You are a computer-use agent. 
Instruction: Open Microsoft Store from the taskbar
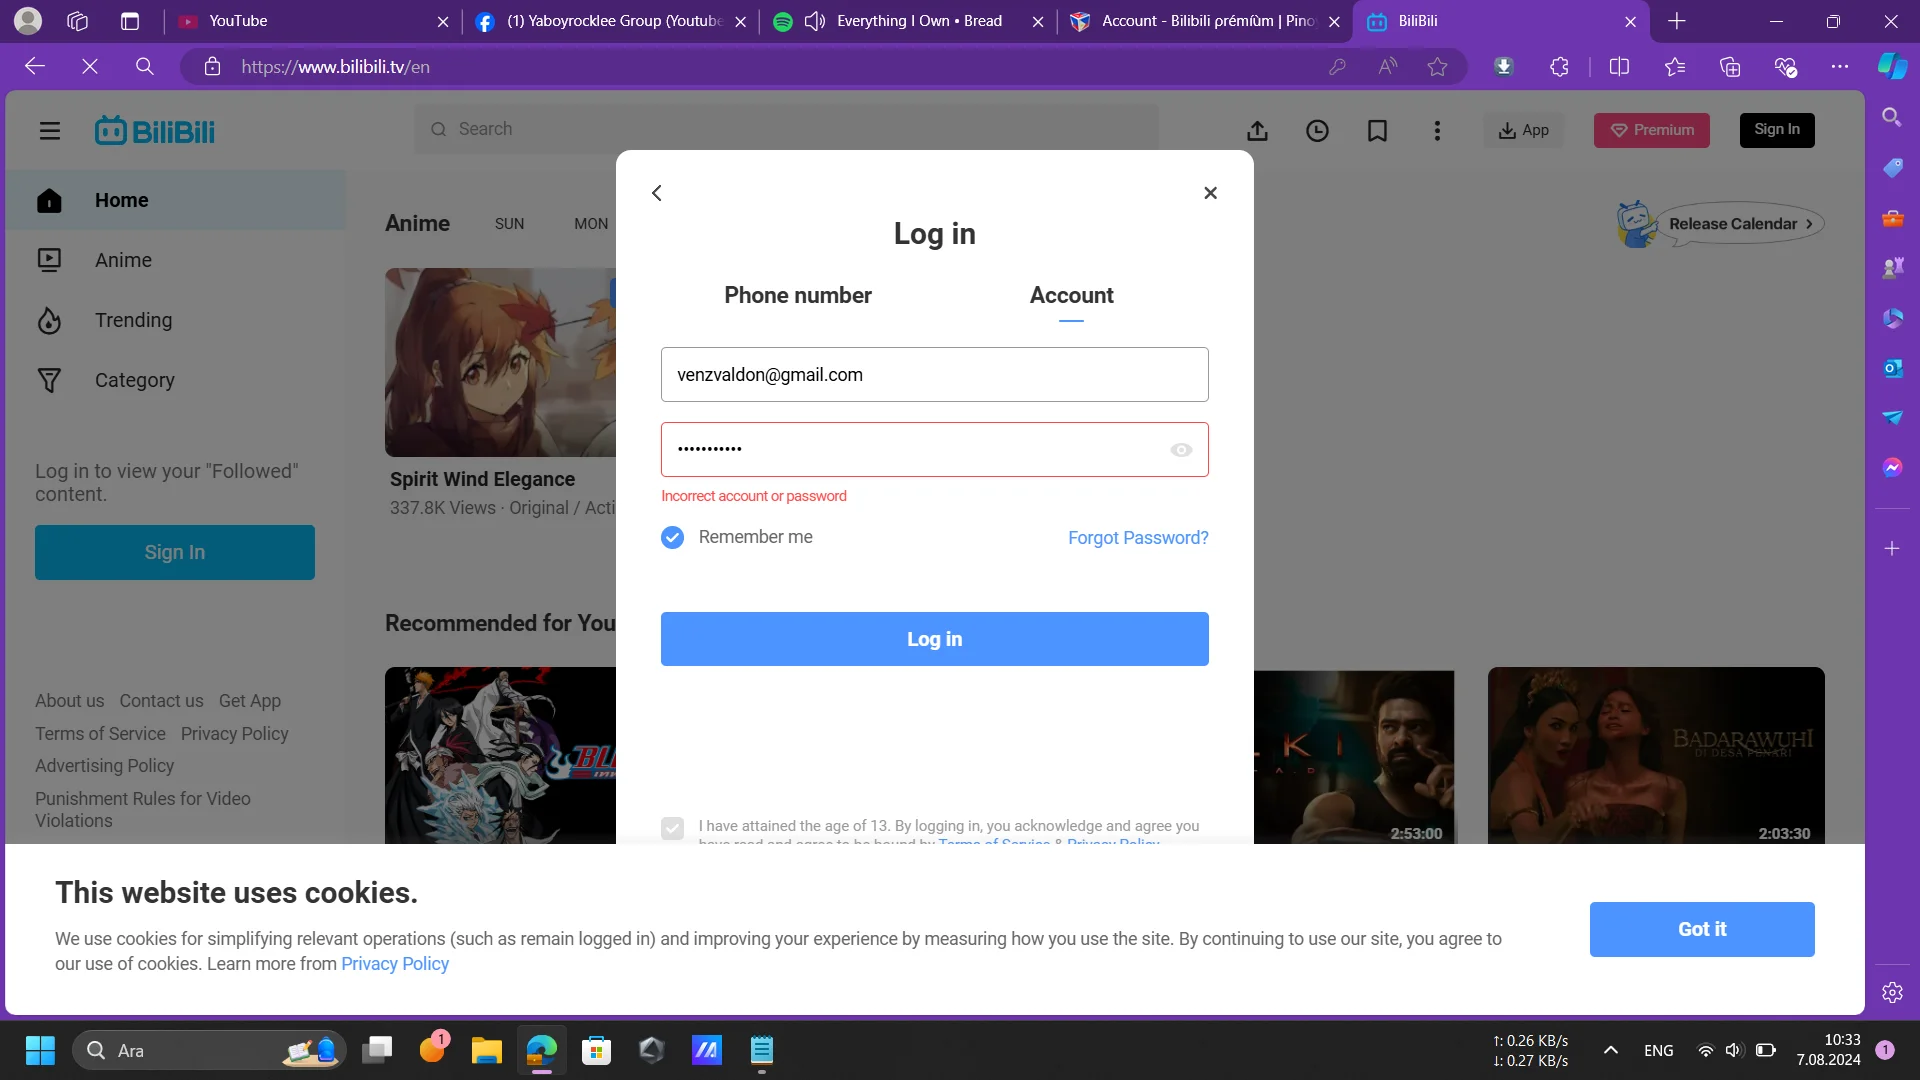point(596,1050)
